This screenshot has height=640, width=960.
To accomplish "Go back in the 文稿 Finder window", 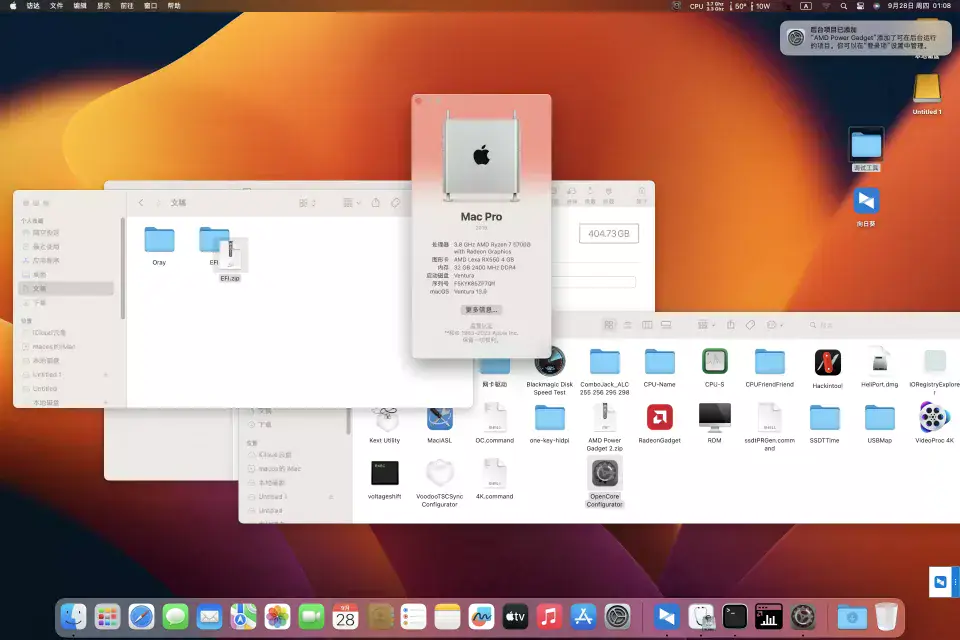I will [141, 203].
